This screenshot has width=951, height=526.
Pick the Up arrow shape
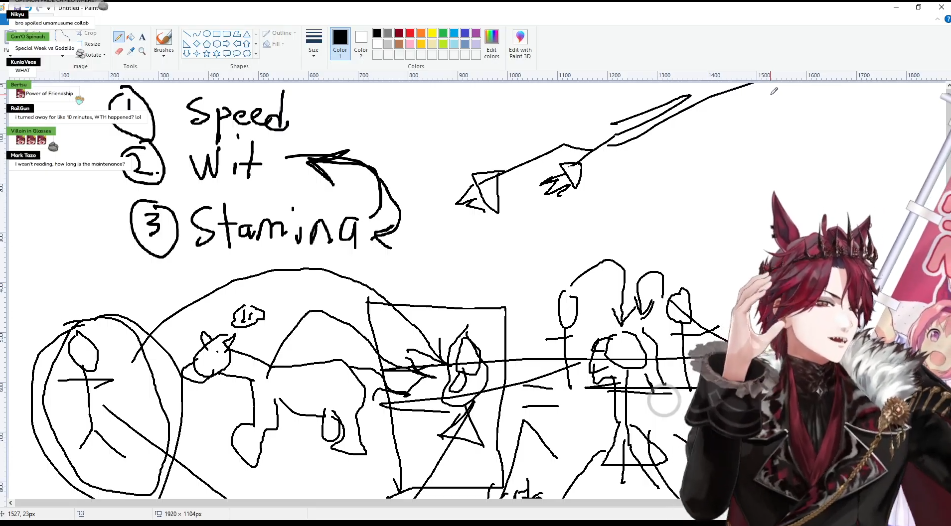click(247, 44)
